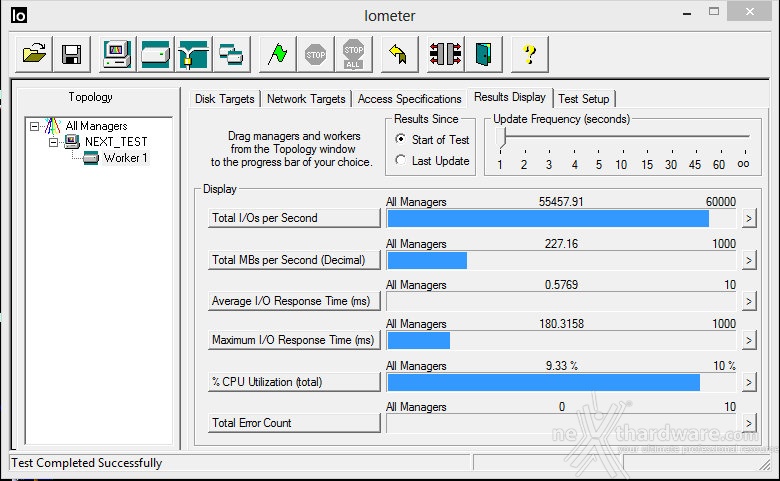The width and height of the screenshot is (780, 481).
Task: Stop current test icon
Action: click(x=315, y=54)
